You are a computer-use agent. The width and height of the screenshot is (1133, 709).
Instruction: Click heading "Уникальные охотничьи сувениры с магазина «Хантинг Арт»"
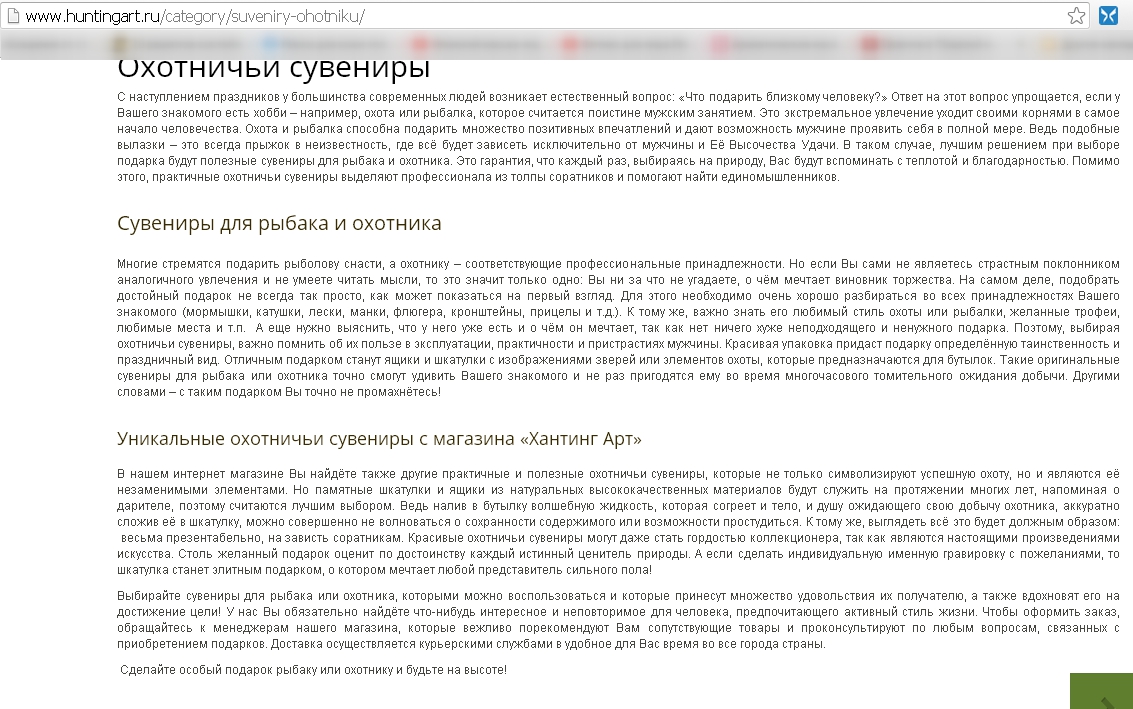tap(379, 439)
